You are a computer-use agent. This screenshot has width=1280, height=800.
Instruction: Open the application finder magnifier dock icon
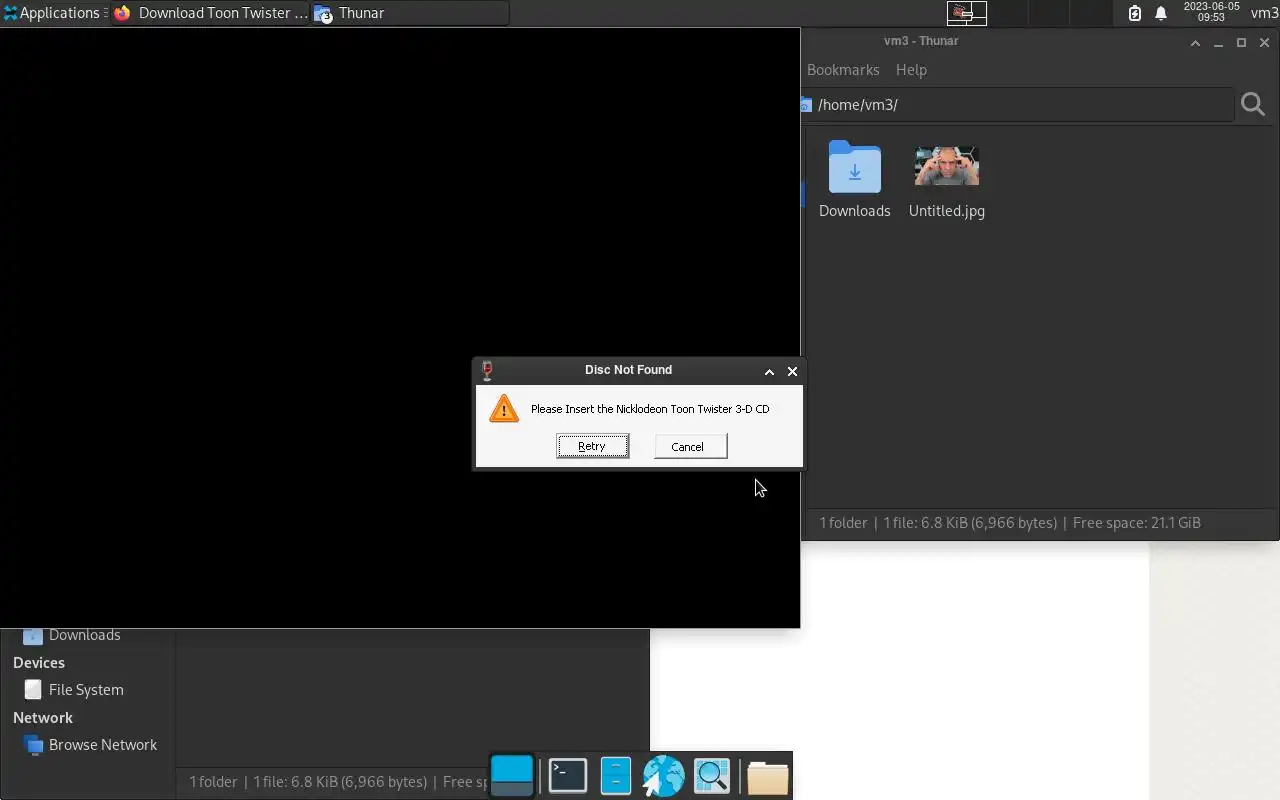pos(712,776)
